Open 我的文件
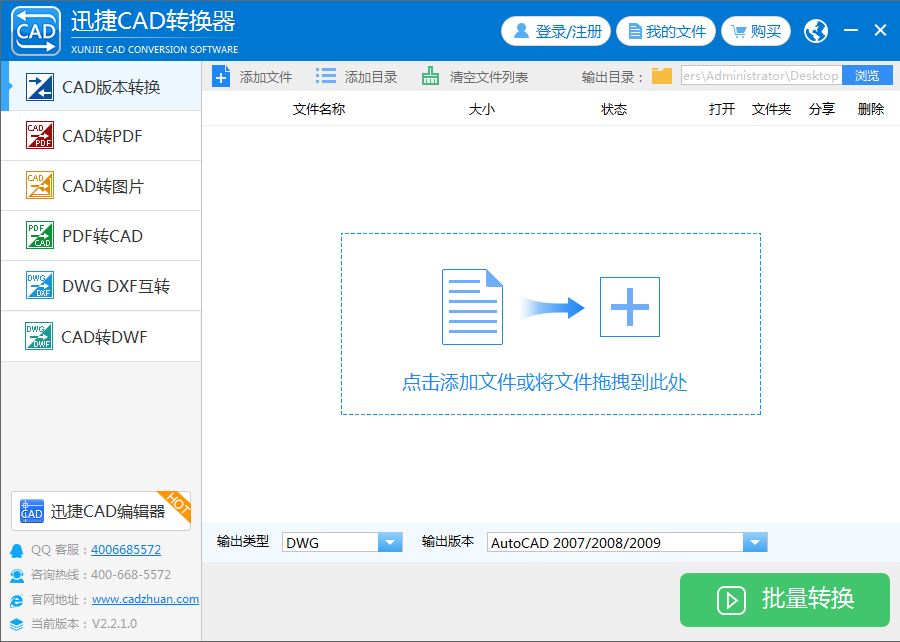 (666, 31)
